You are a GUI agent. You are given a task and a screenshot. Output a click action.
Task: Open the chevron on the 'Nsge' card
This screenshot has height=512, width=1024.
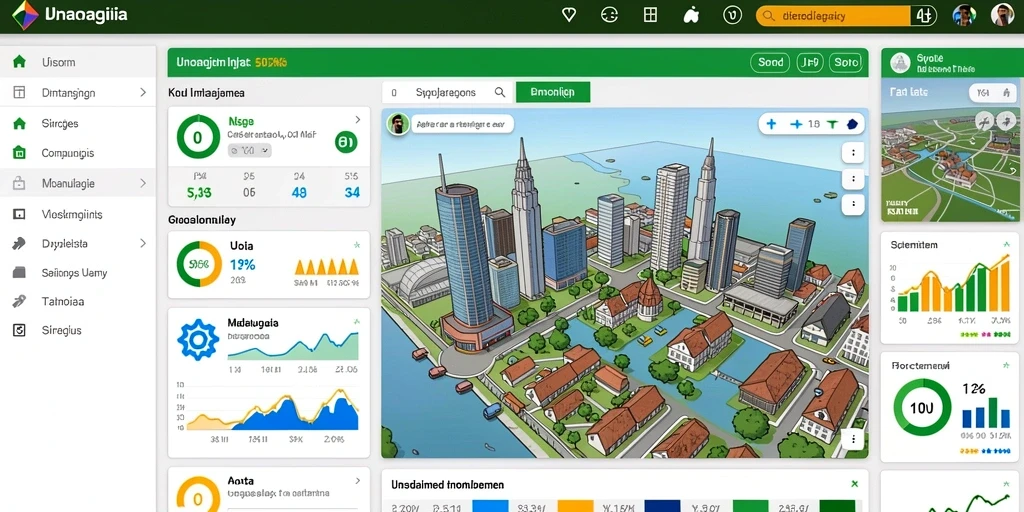pyautogui.click(x=357, y=120)
